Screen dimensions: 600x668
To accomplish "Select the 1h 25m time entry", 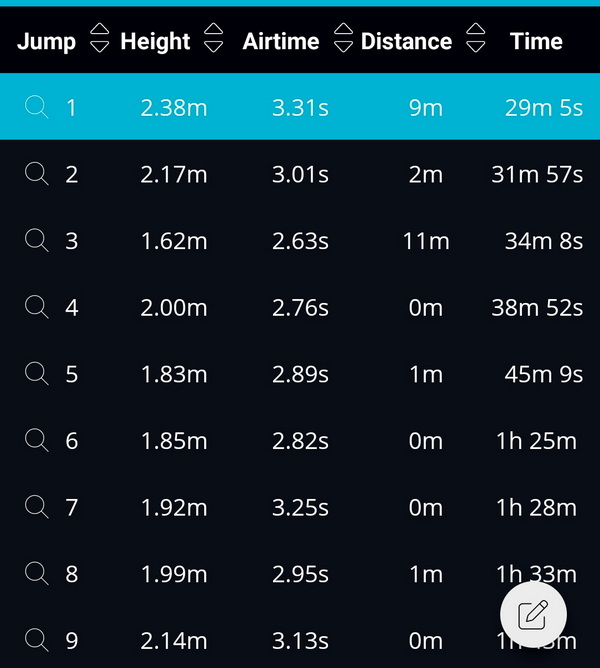I will coord(537,441).
